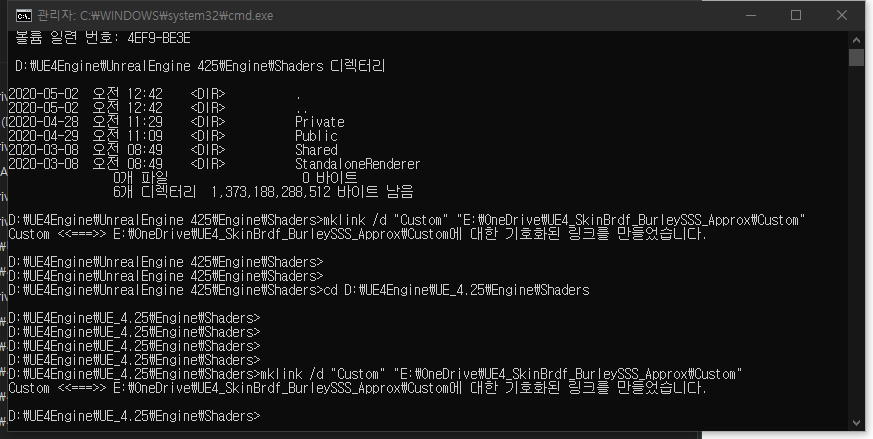Click the 1,373,188,288,512 bytes free line
The image size is (873, 439).
click(x=263, y=191)
